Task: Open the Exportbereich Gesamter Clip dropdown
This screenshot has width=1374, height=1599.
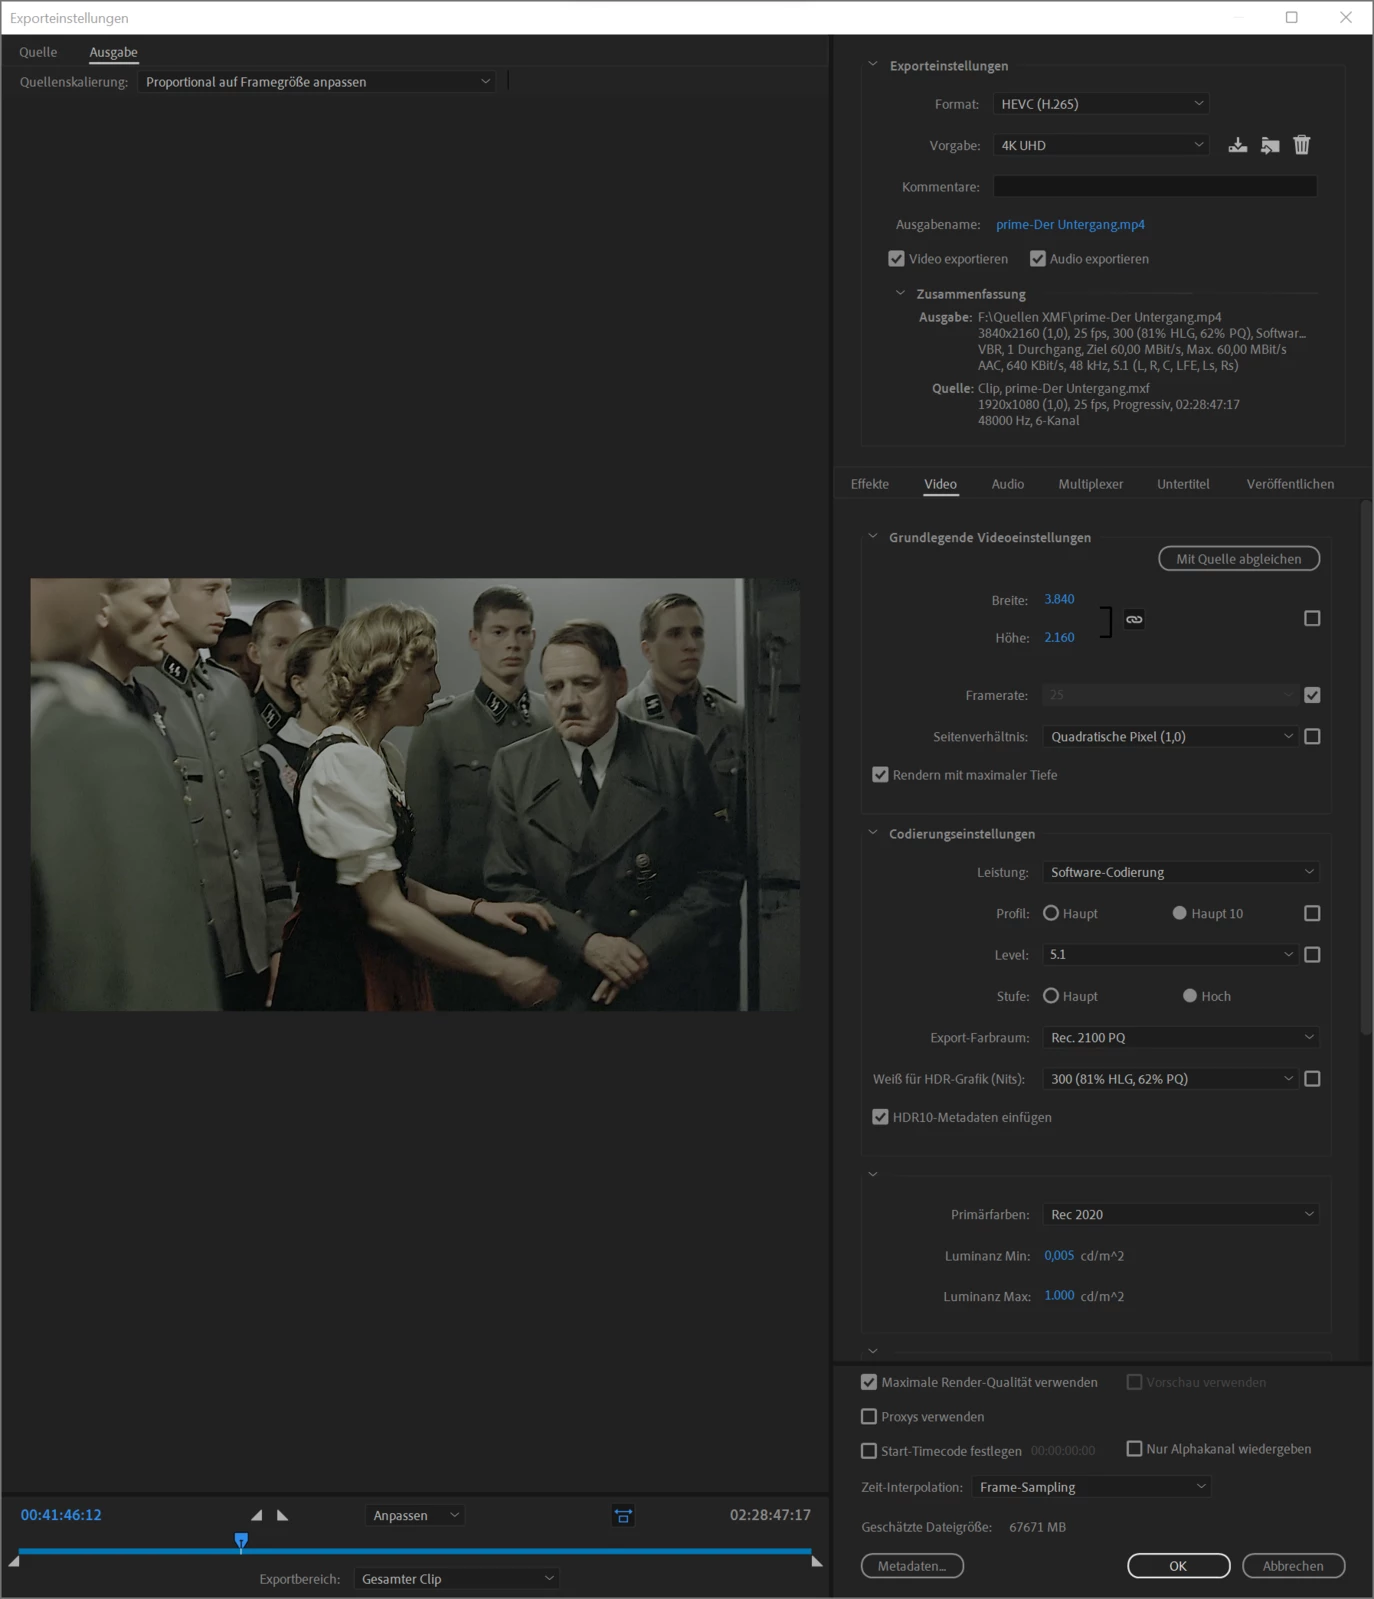Action: coord(456,1579)
